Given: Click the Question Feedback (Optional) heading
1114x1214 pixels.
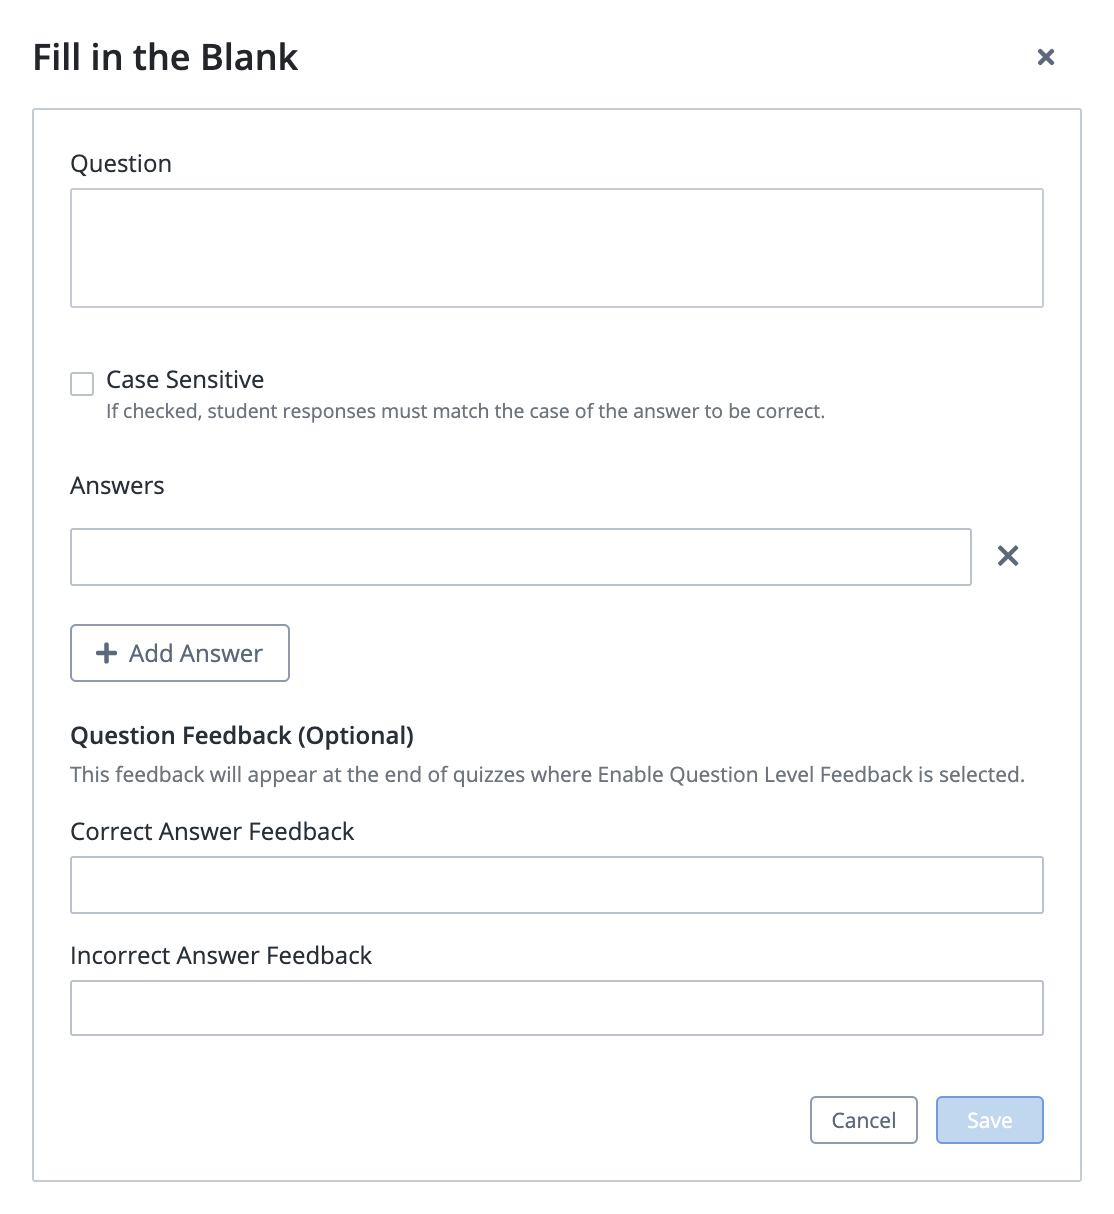Looking at the screenshot, I should pyautogui.click(x=242, y=736).
